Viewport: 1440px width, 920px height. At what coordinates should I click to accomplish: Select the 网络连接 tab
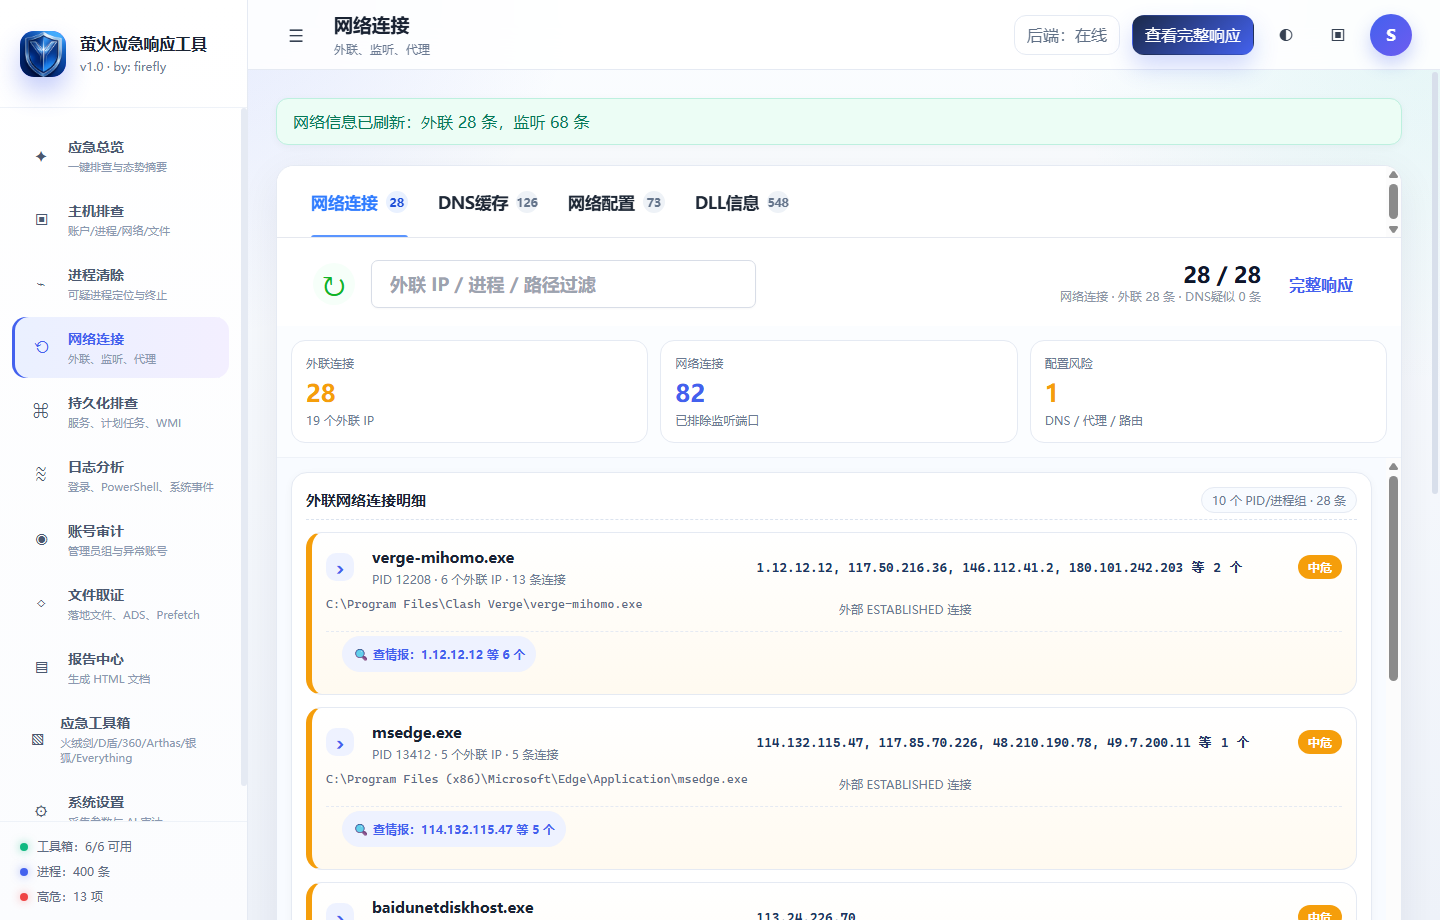point(359,203)
